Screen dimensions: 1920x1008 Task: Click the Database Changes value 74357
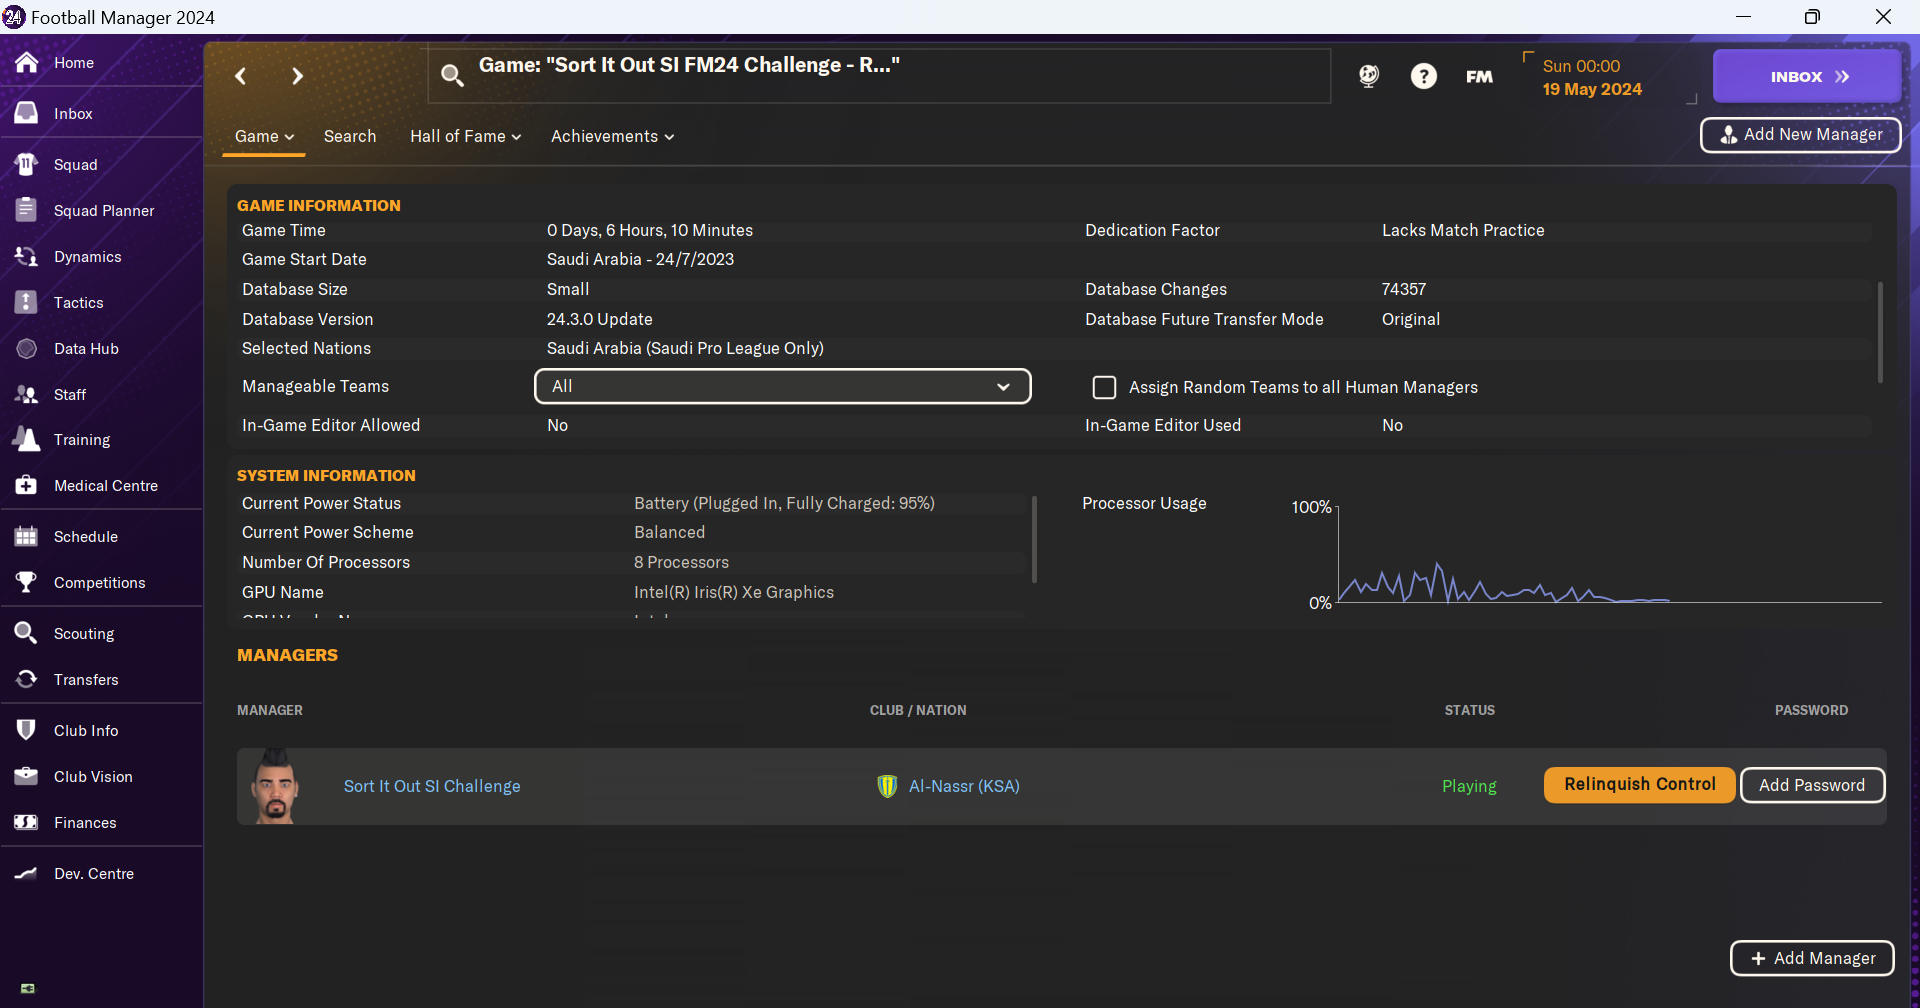pos(1404,289)
